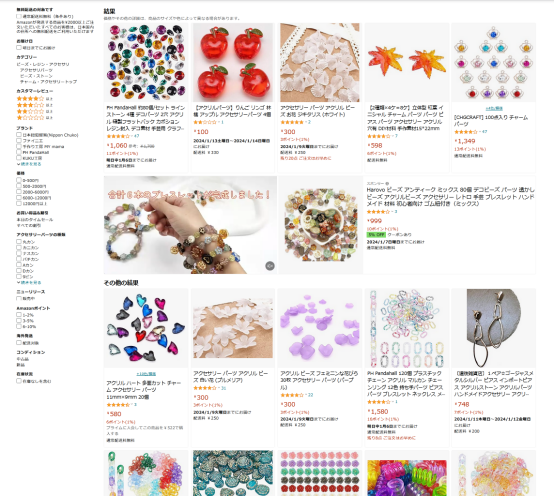Screen dimensions: 554x497
Task: Show more options link above heart charms
Action: 146,374
